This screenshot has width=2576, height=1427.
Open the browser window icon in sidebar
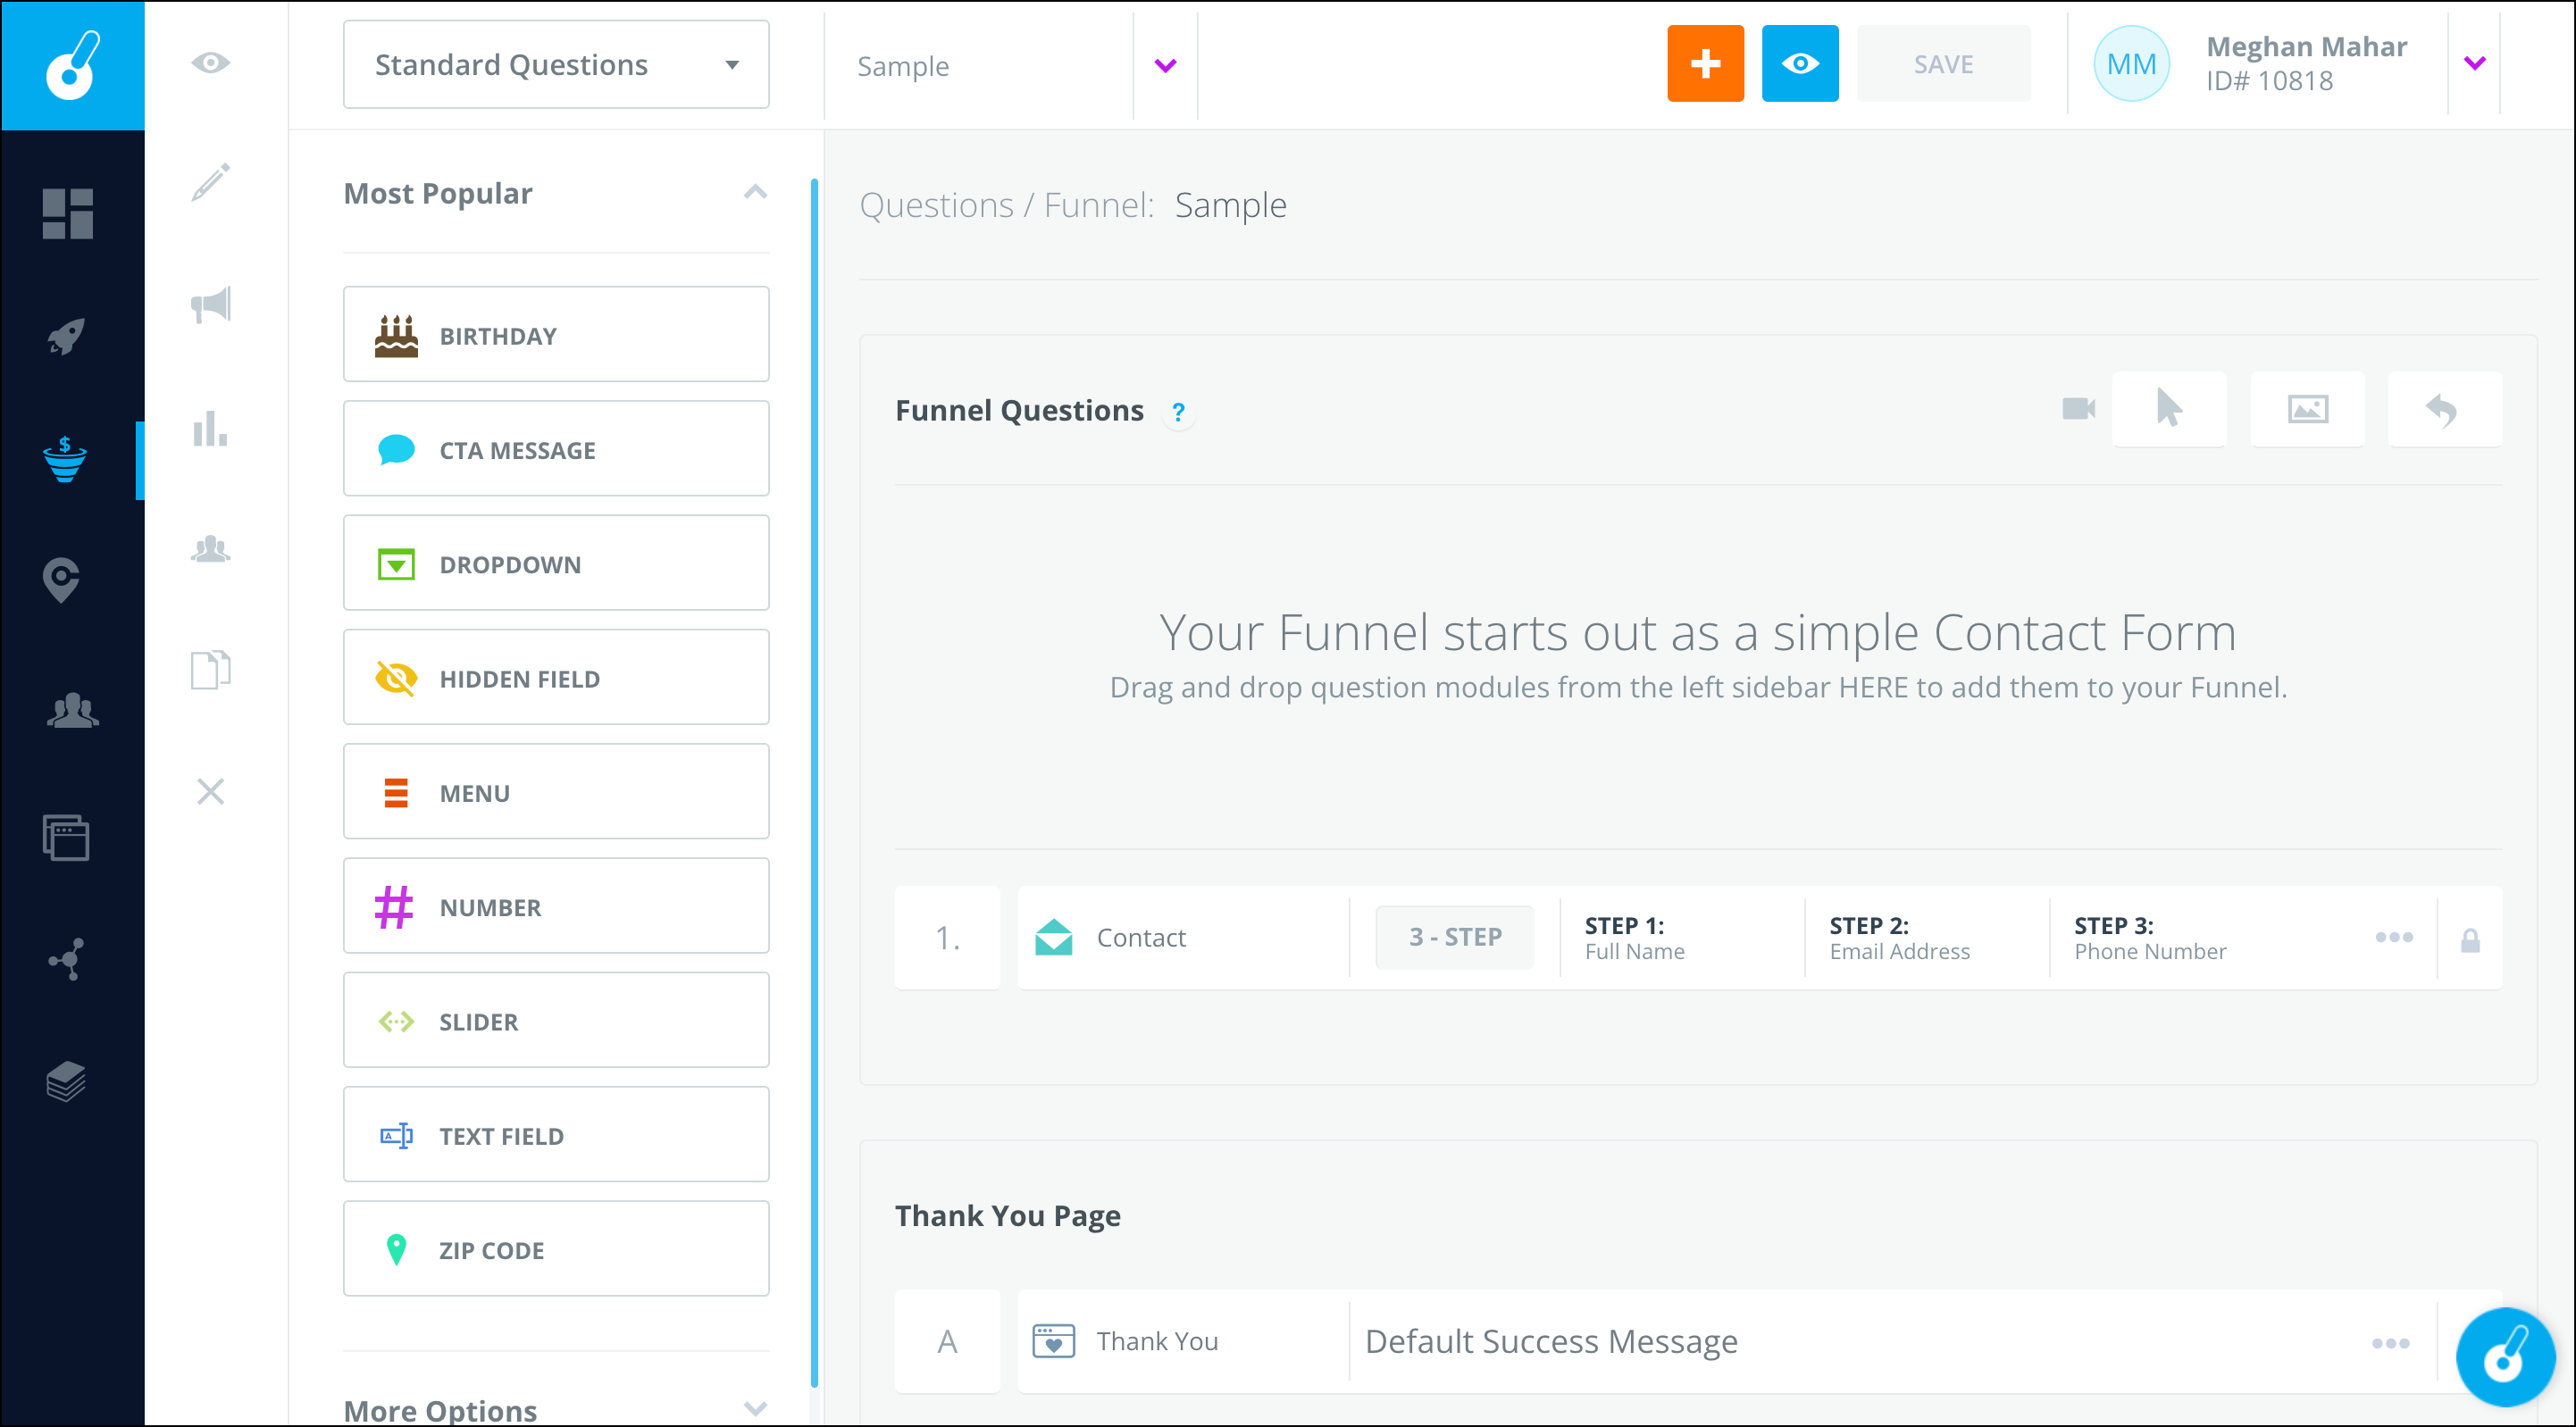click(66, 838)
